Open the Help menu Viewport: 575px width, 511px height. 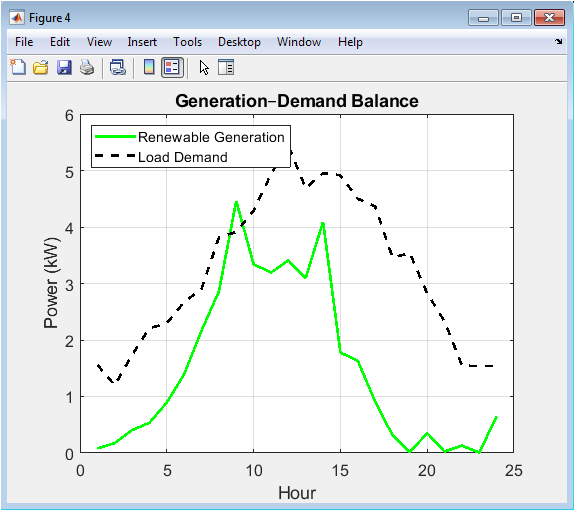pos(350,42)
